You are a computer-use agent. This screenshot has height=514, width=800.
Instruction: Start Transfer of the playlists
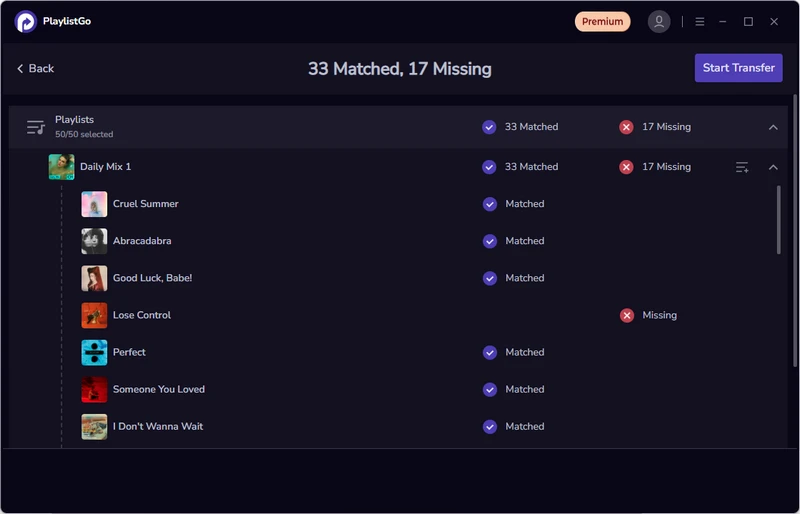coord(738,68)
